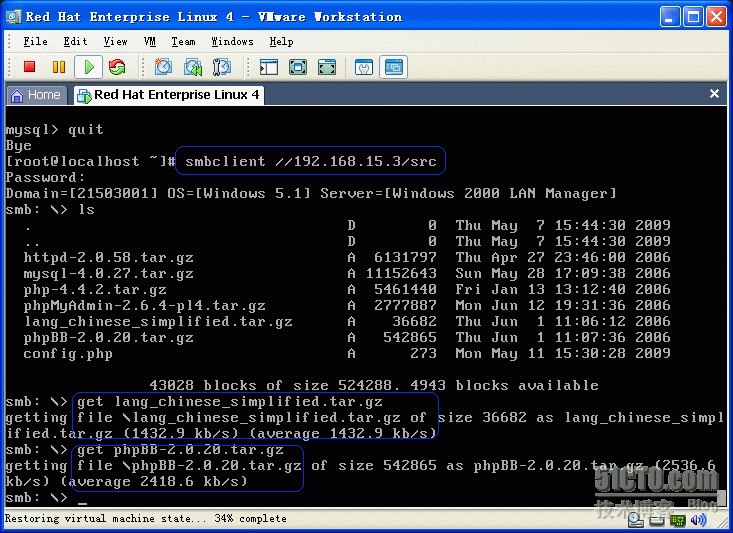Image resolution: width=733 pixels, height=533 pixels.
Task: Click the 'smbclient //192.168.15.3/src' command
Action: 311,161
